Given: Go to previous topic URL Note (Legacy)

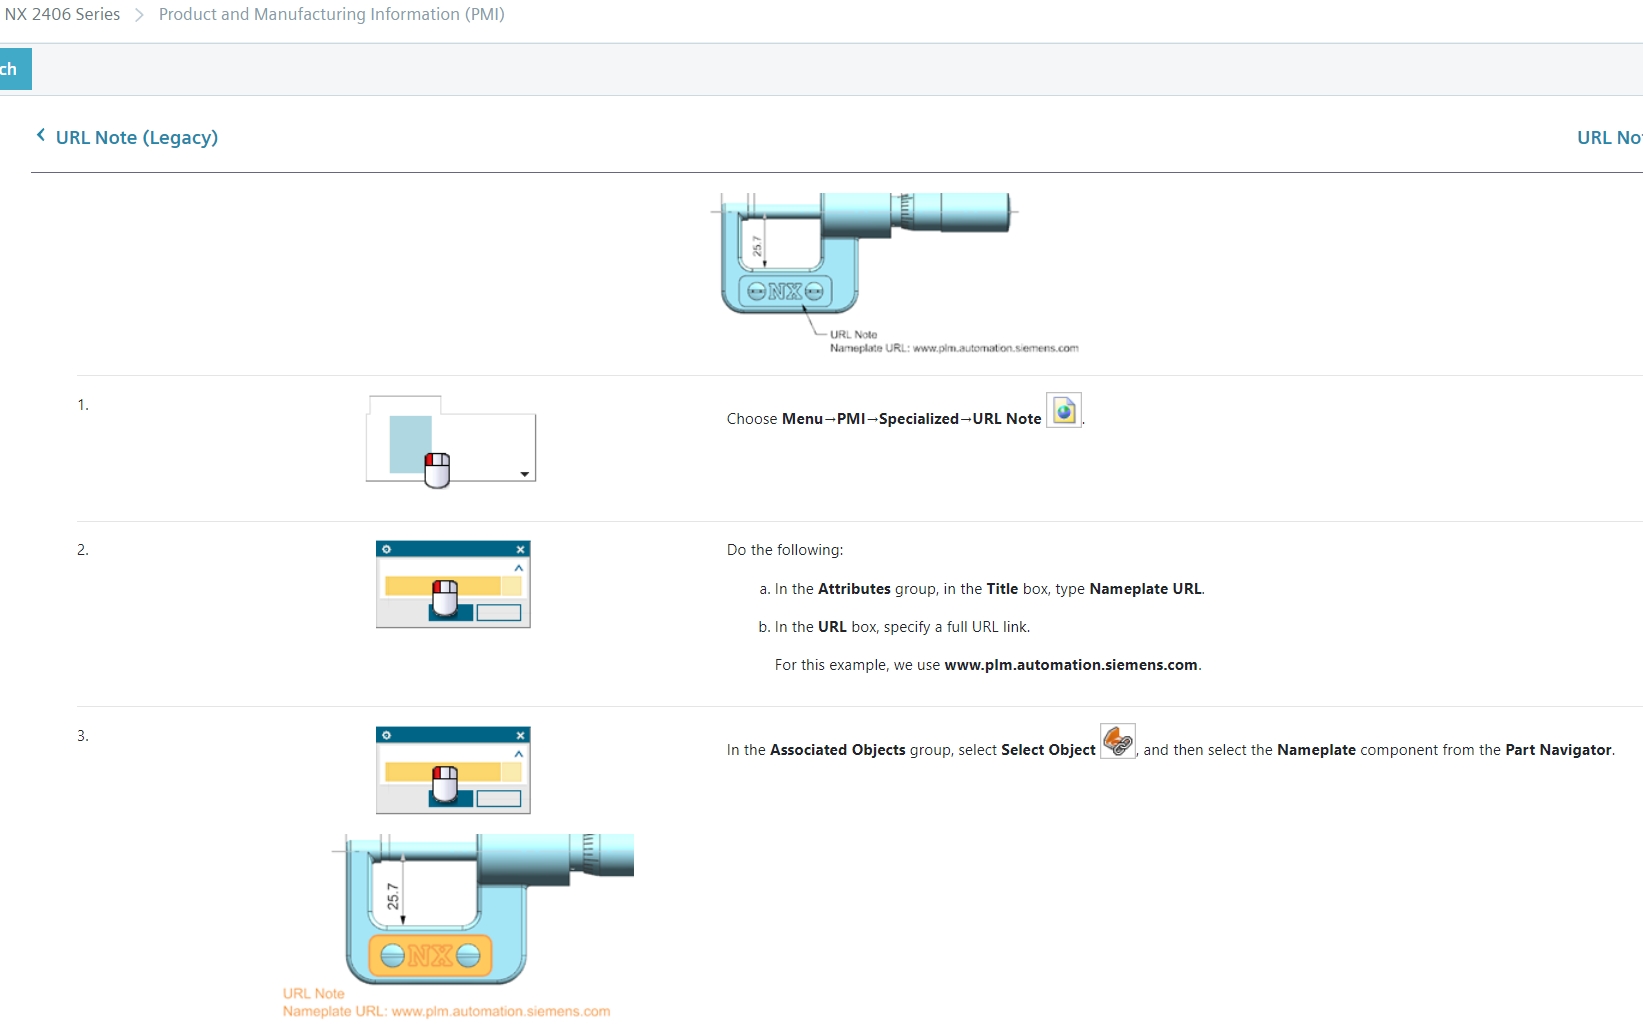Looking at the screenshot, I should (x=136, y=137).
